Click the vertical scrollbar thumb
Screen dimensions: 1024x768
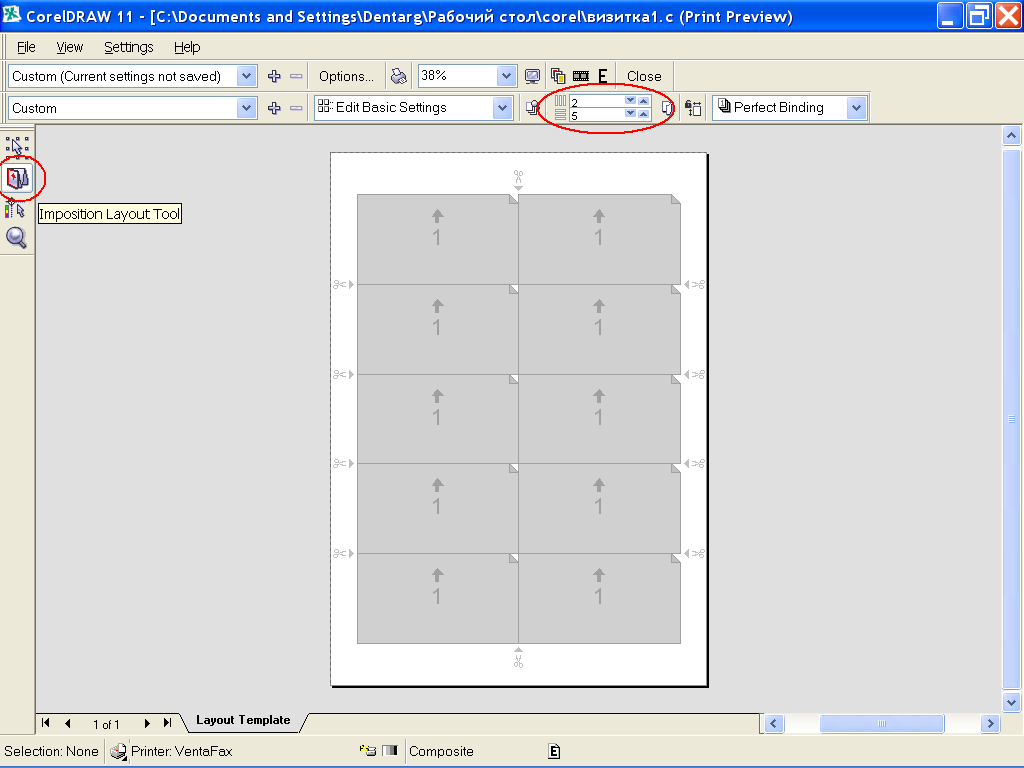coord(1012,419)
